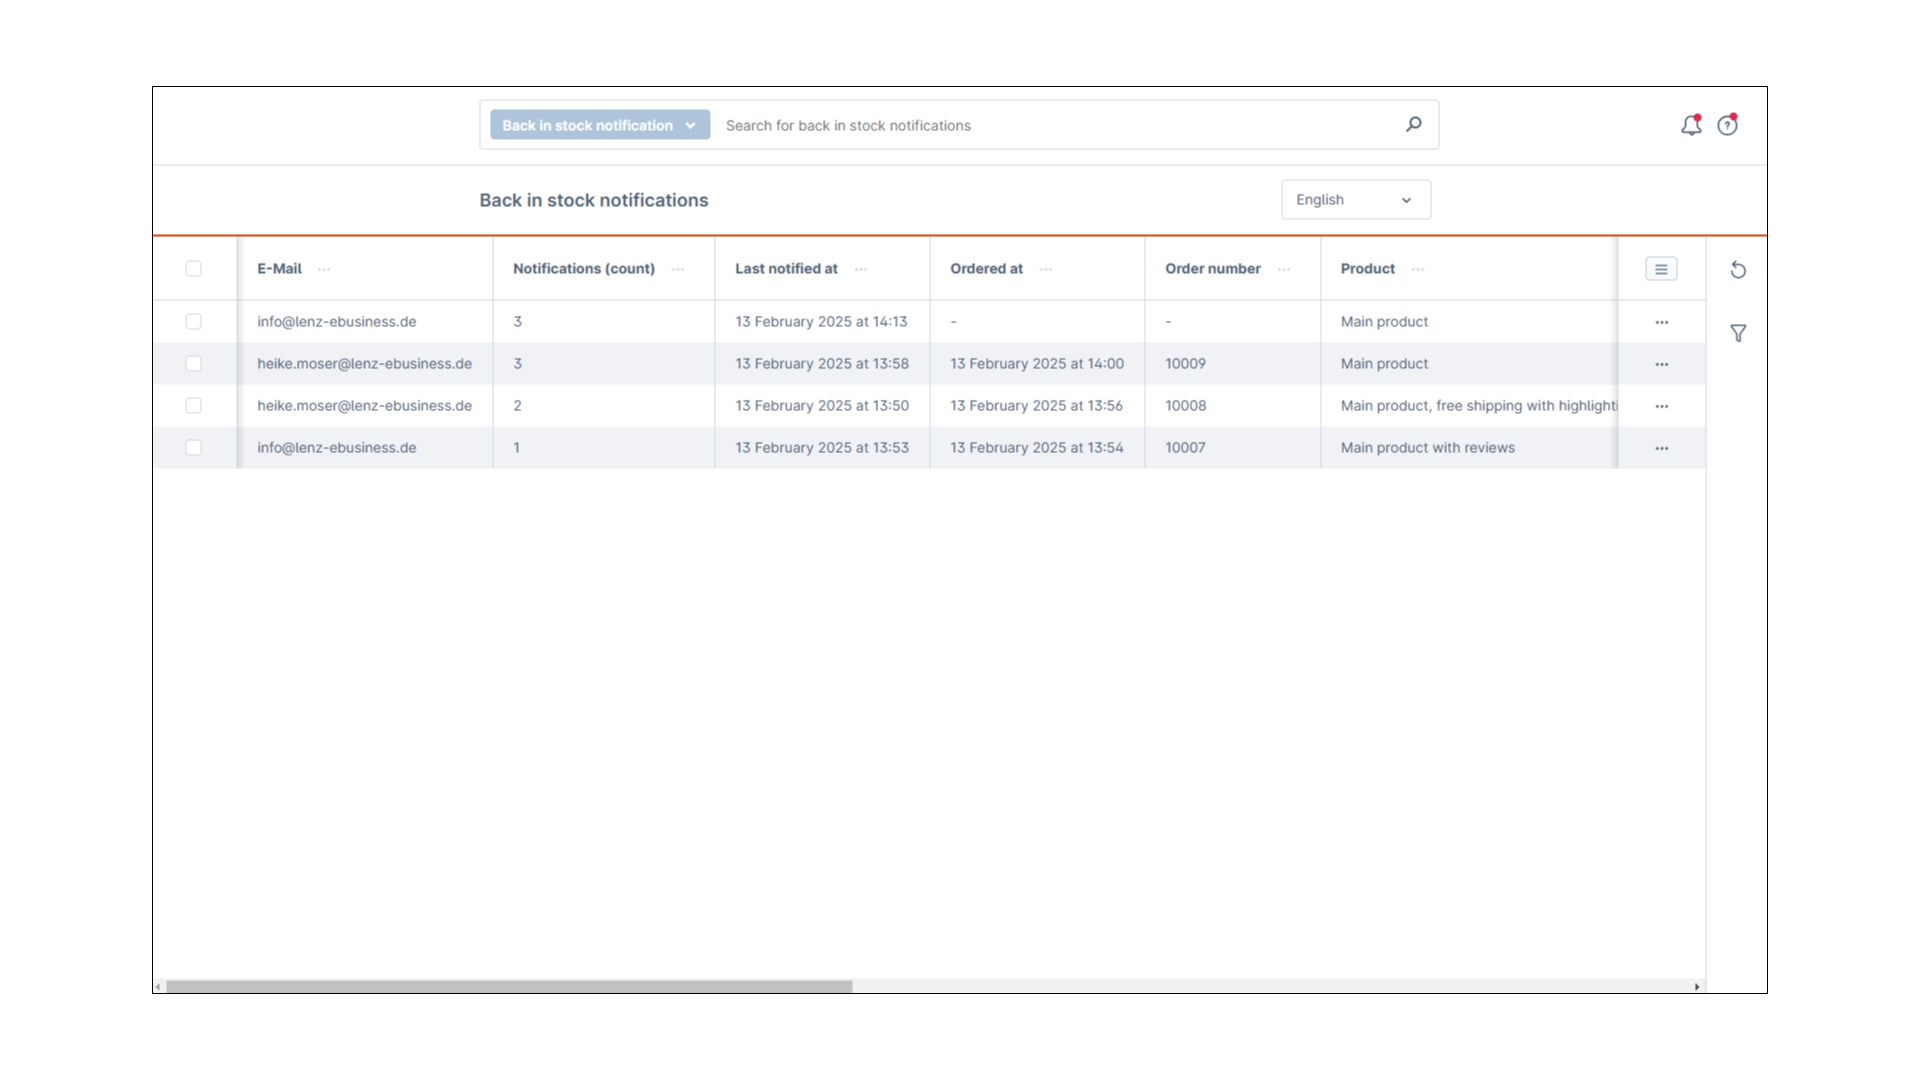Focus the back in stock search field
This screenshot has height=1080, width=1920.
tap(1060, 125)
